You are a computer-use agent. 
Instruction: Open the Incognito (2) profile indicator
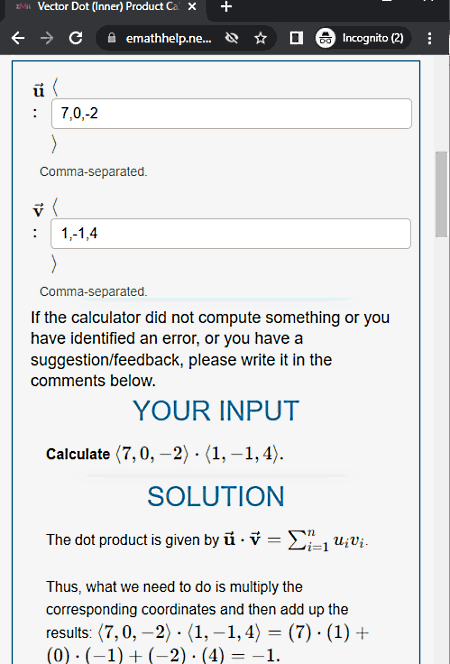(363, 38)
